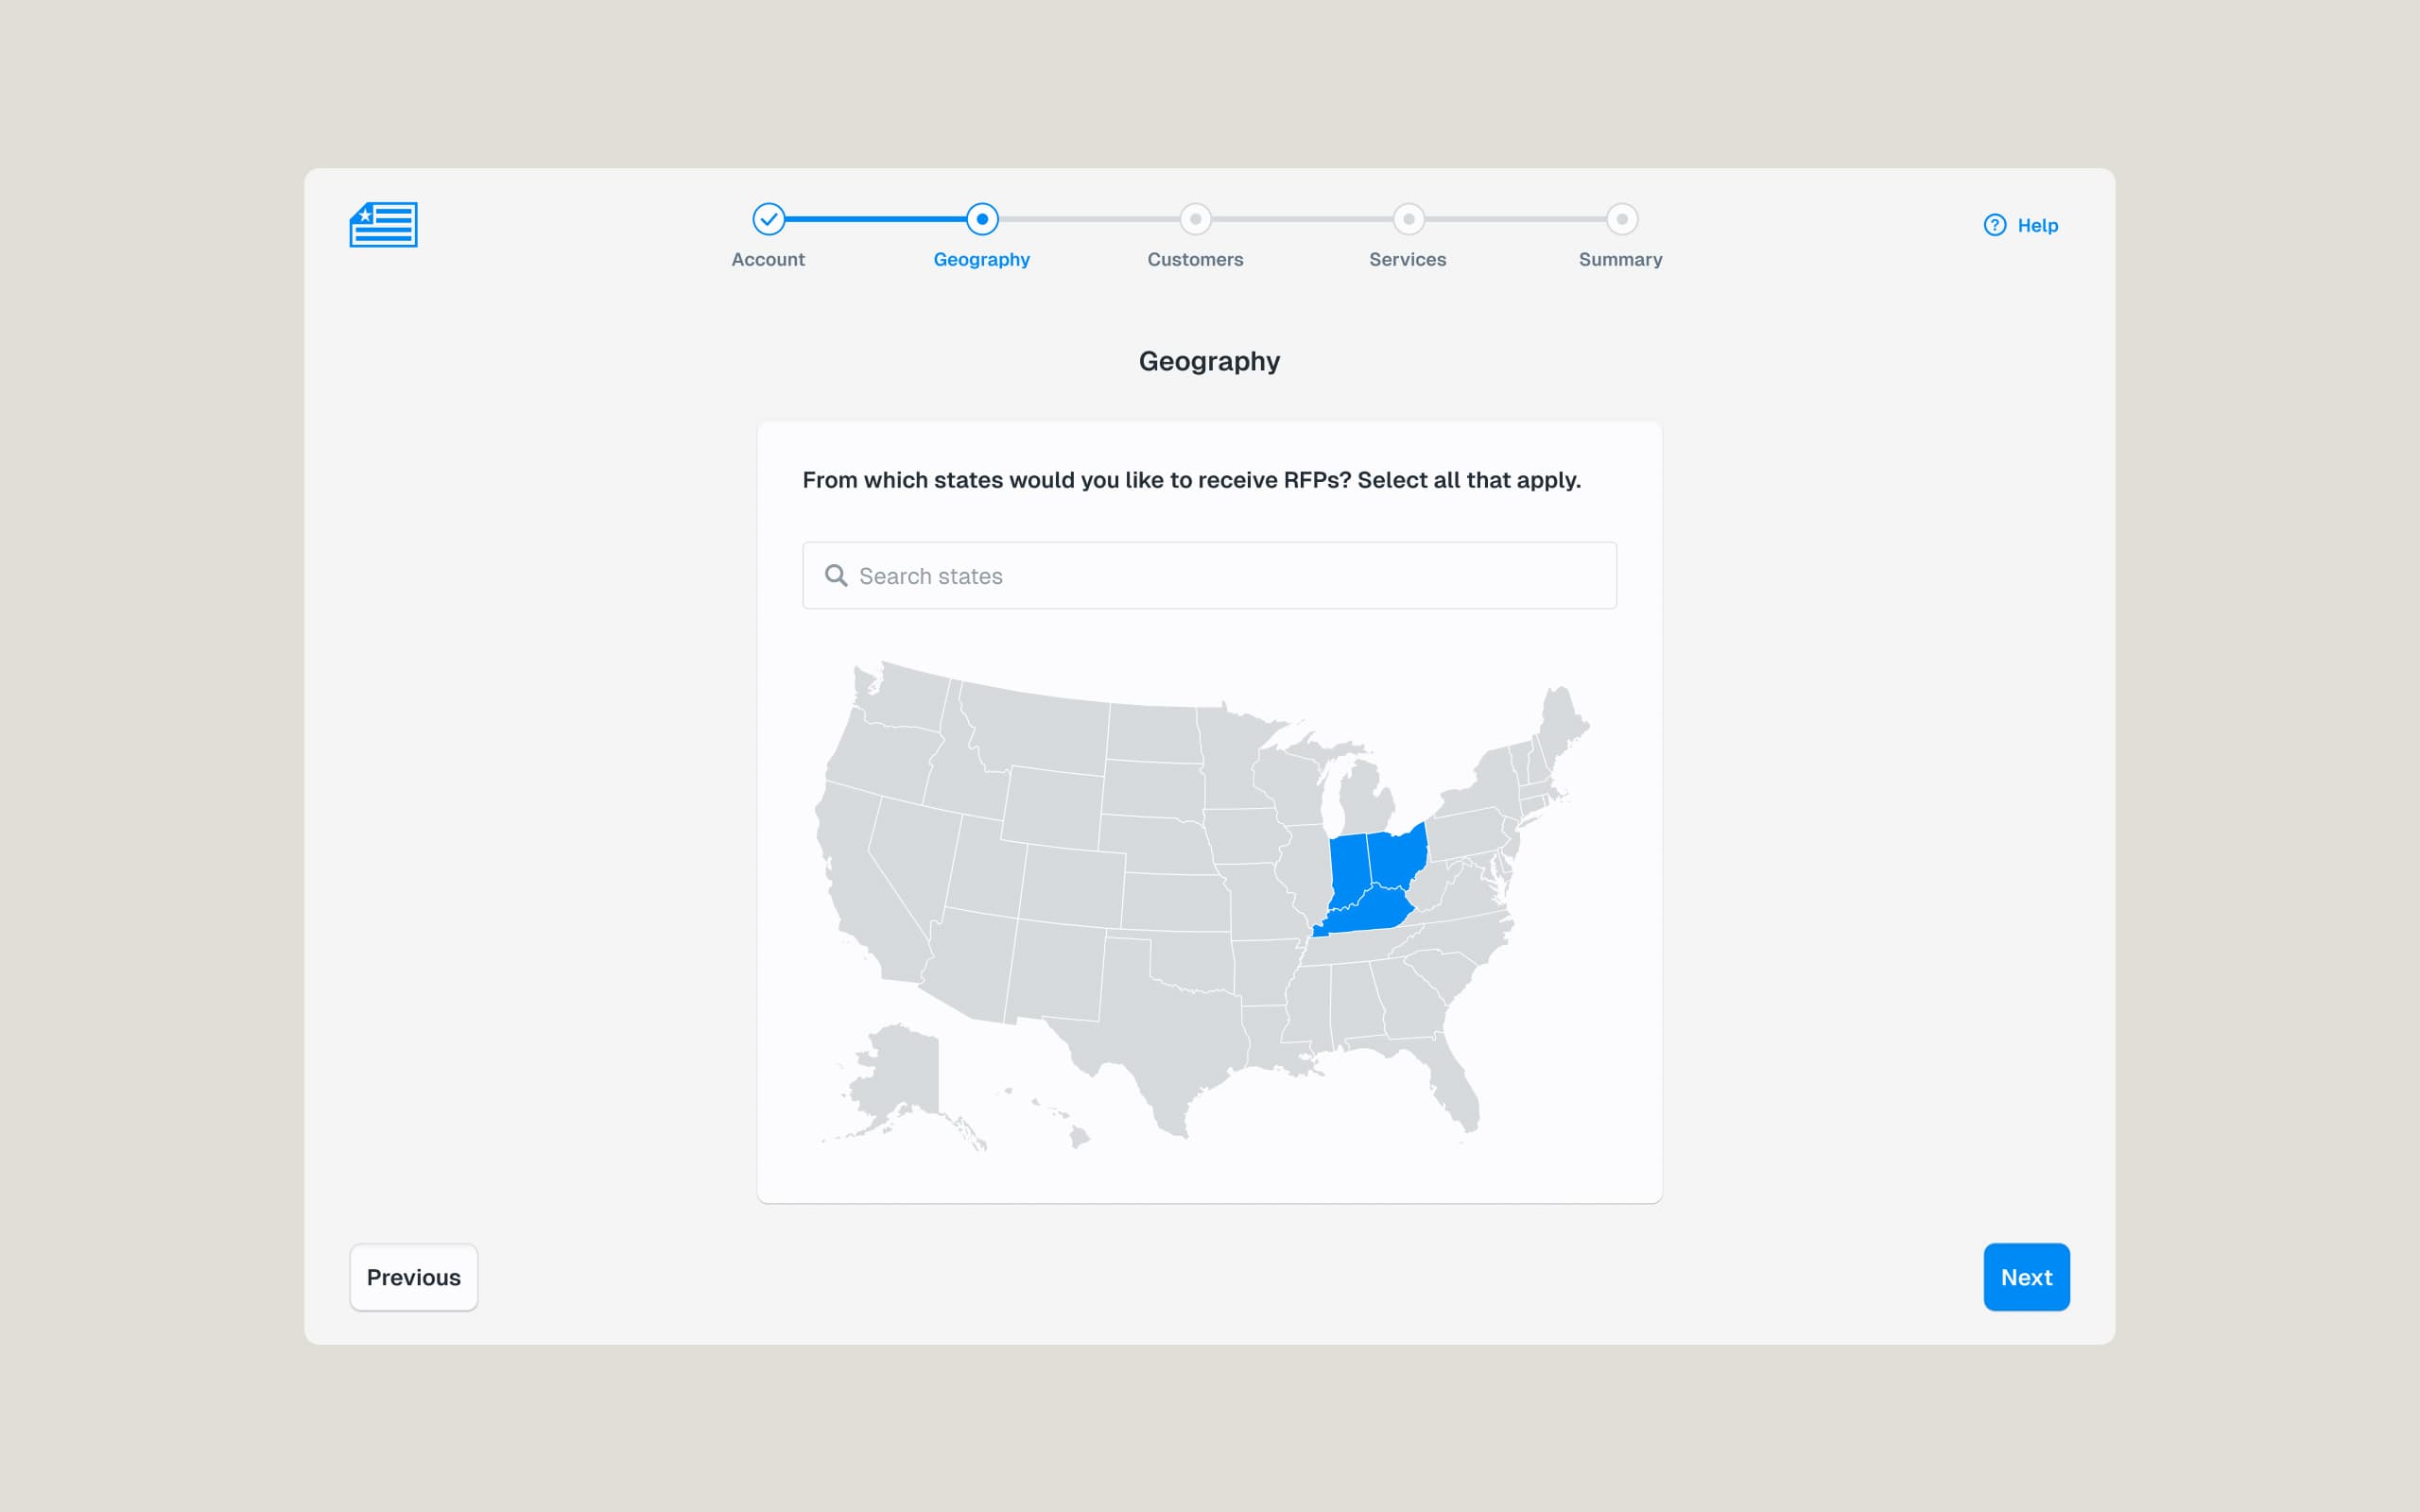Click the Services step circle indicator
The image size is (2420, 1512).
pos(1408,219)
